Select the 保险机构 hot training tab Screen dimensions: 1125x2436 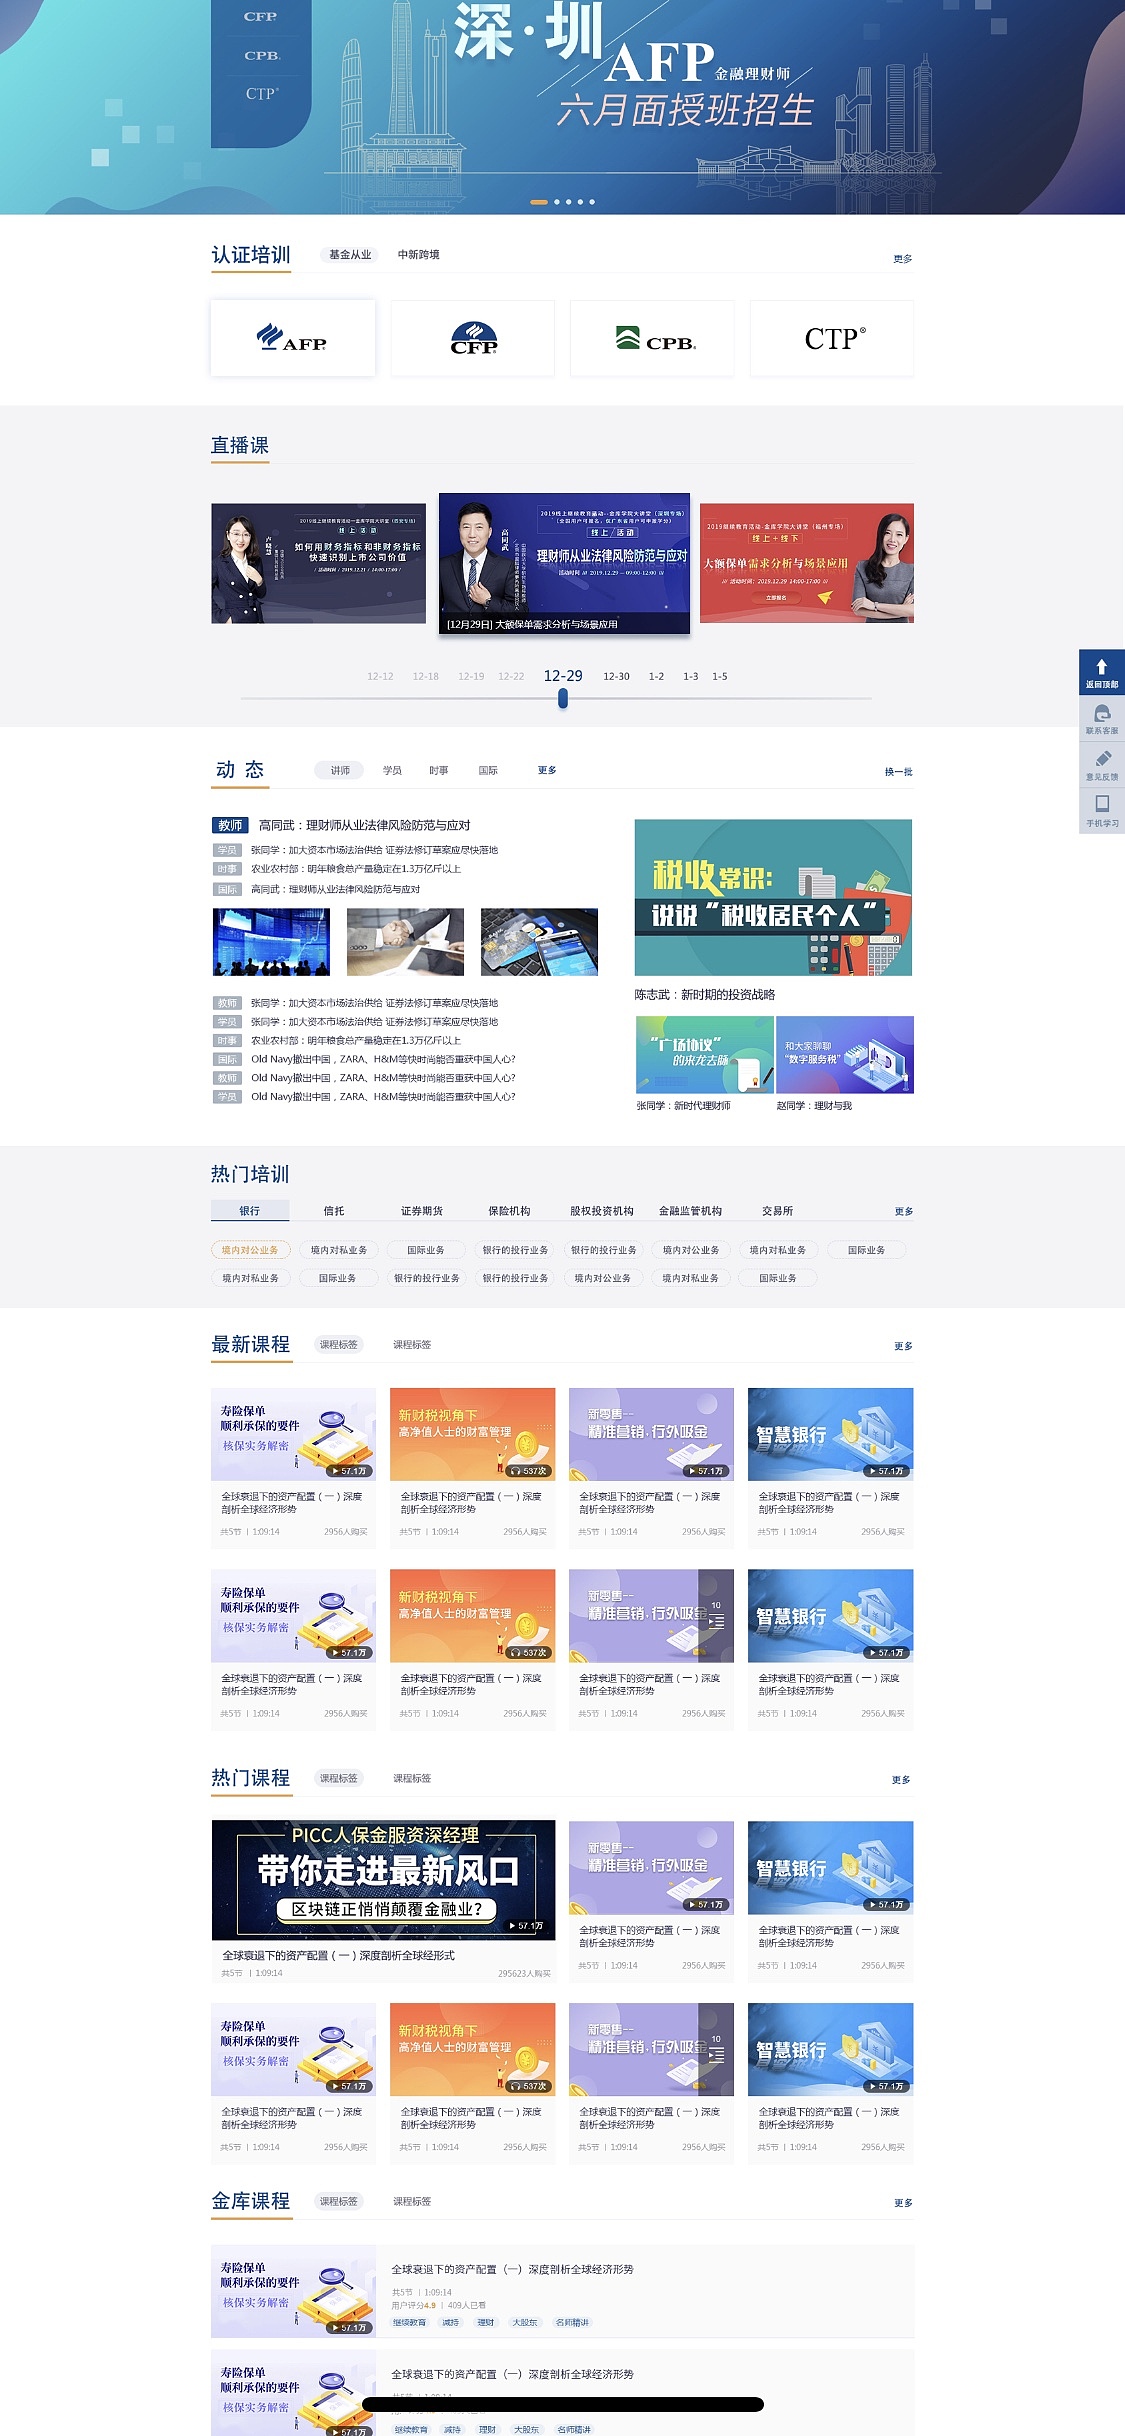point(509,1211)
